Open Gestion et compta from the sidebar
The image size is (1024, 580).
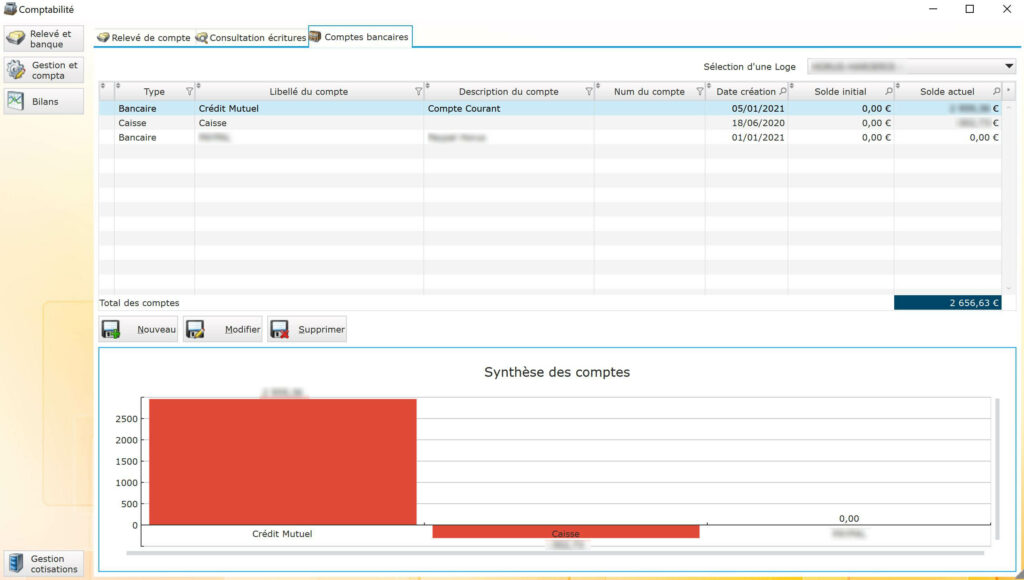43,70
